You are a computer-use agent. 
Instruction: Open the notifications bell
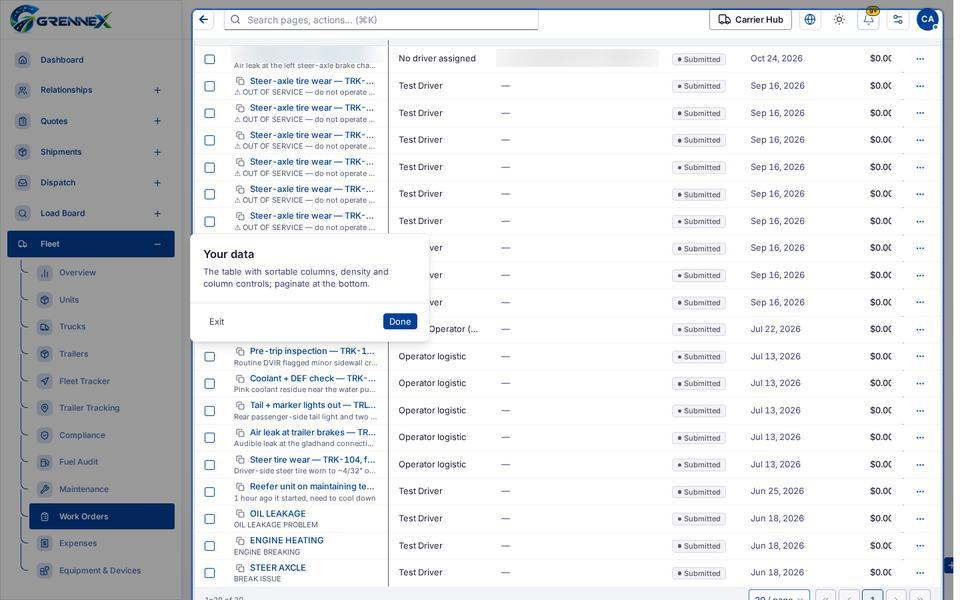click(869, 20)
